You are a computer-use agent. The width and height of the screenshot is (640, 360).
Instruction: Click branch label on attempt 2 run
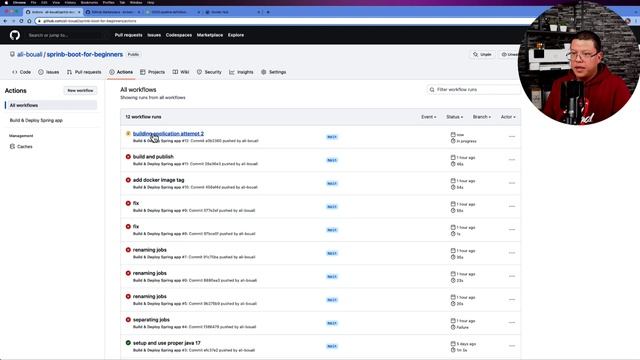click(332, 137)
